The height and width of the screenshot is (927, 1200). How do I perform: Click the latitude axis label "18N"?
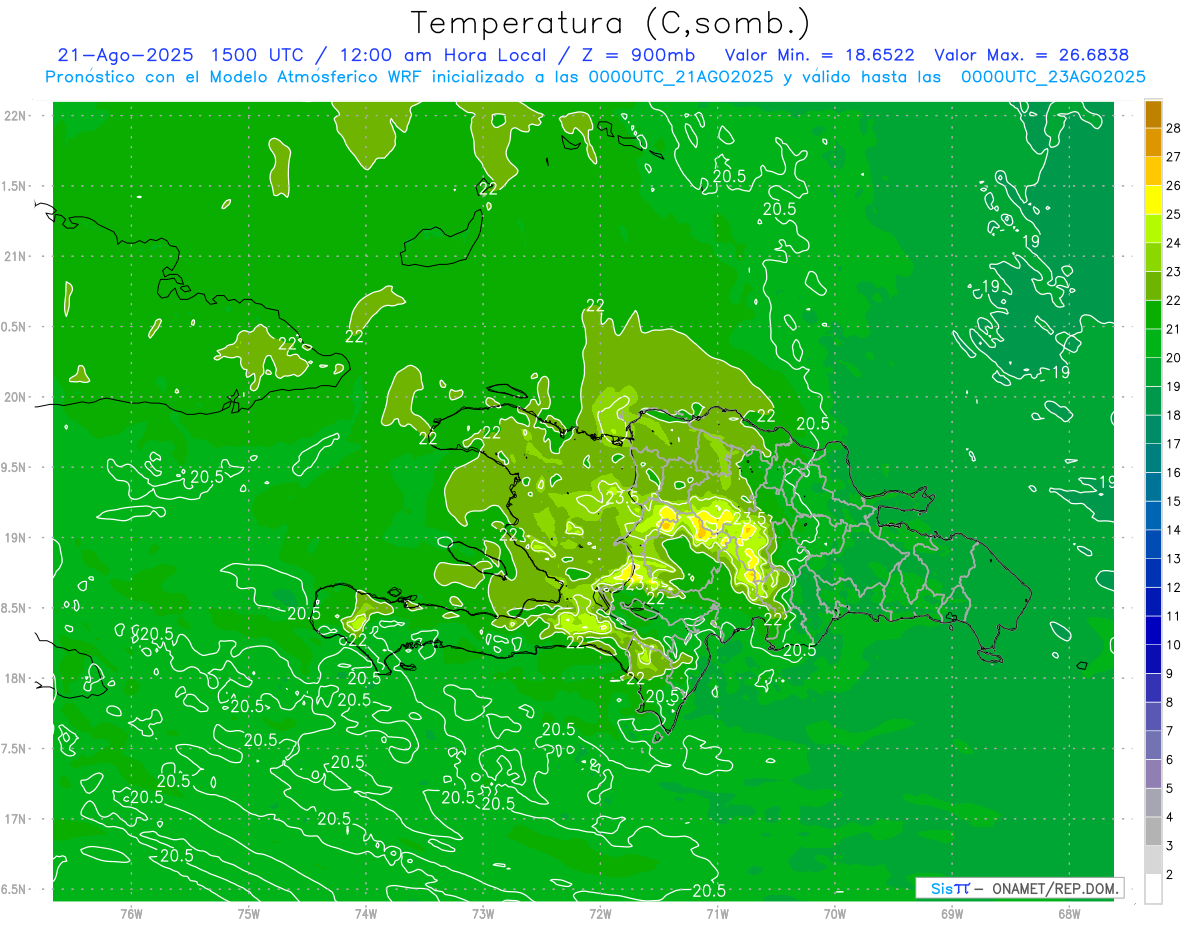point(15,678)
